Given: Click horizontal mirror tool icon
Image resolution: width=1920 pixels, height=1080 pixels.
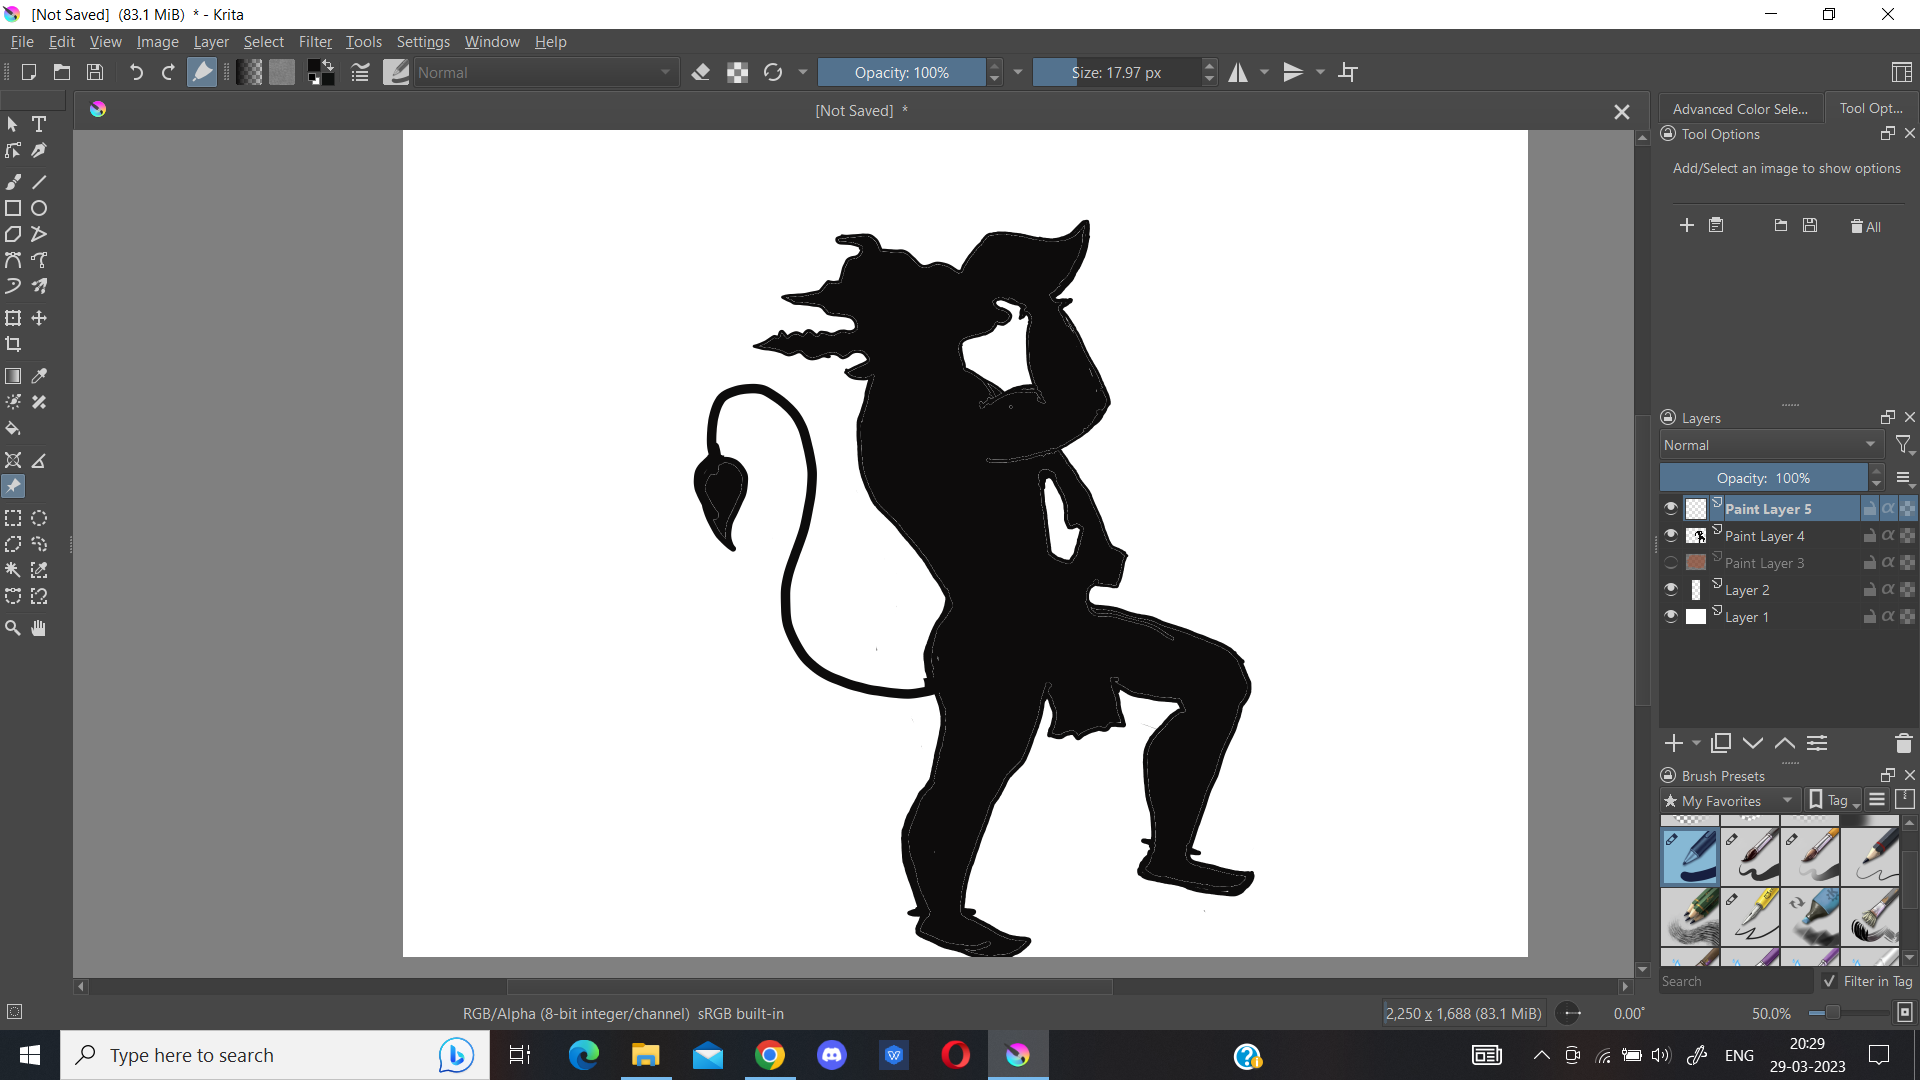Looking at the screenshot, I should click(x=1238, y=72).
